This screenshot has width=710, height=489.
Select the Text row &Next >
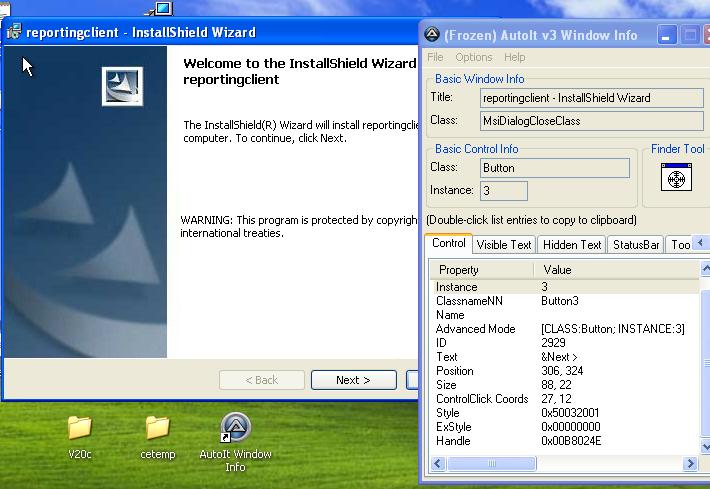tap(564, 357)
